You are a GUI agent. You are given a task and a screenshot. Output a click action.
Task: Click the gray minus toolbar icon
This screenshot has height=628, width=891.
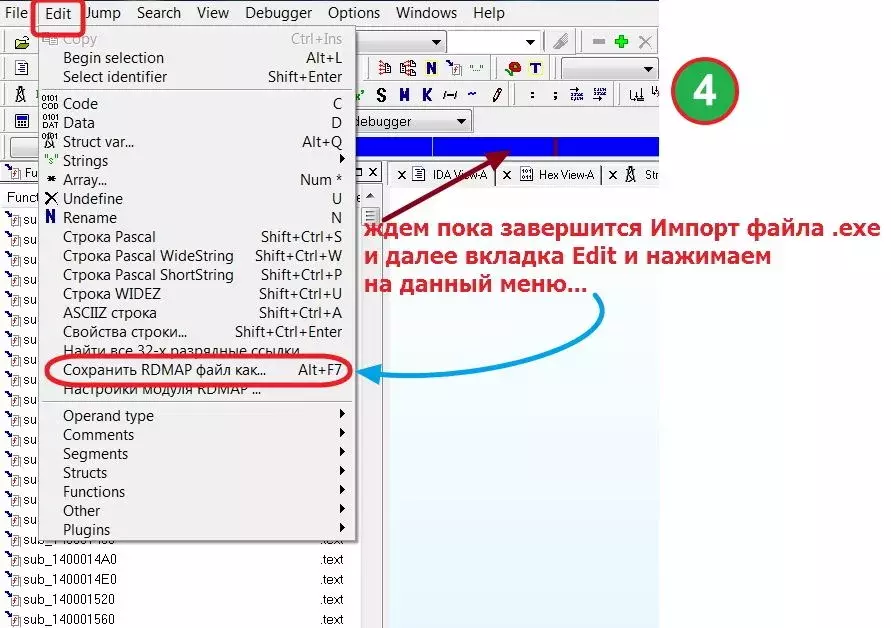598,41
